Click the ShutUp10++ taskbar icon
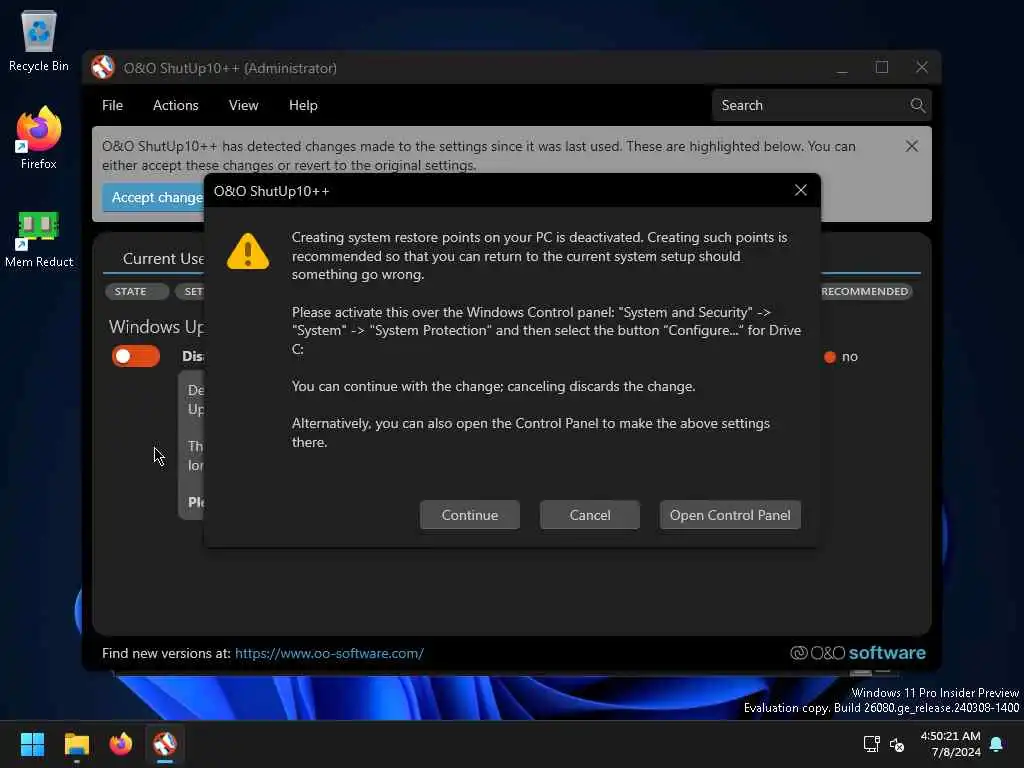The height and width of the screenshot is (768, 1024). tap(165, 744)
